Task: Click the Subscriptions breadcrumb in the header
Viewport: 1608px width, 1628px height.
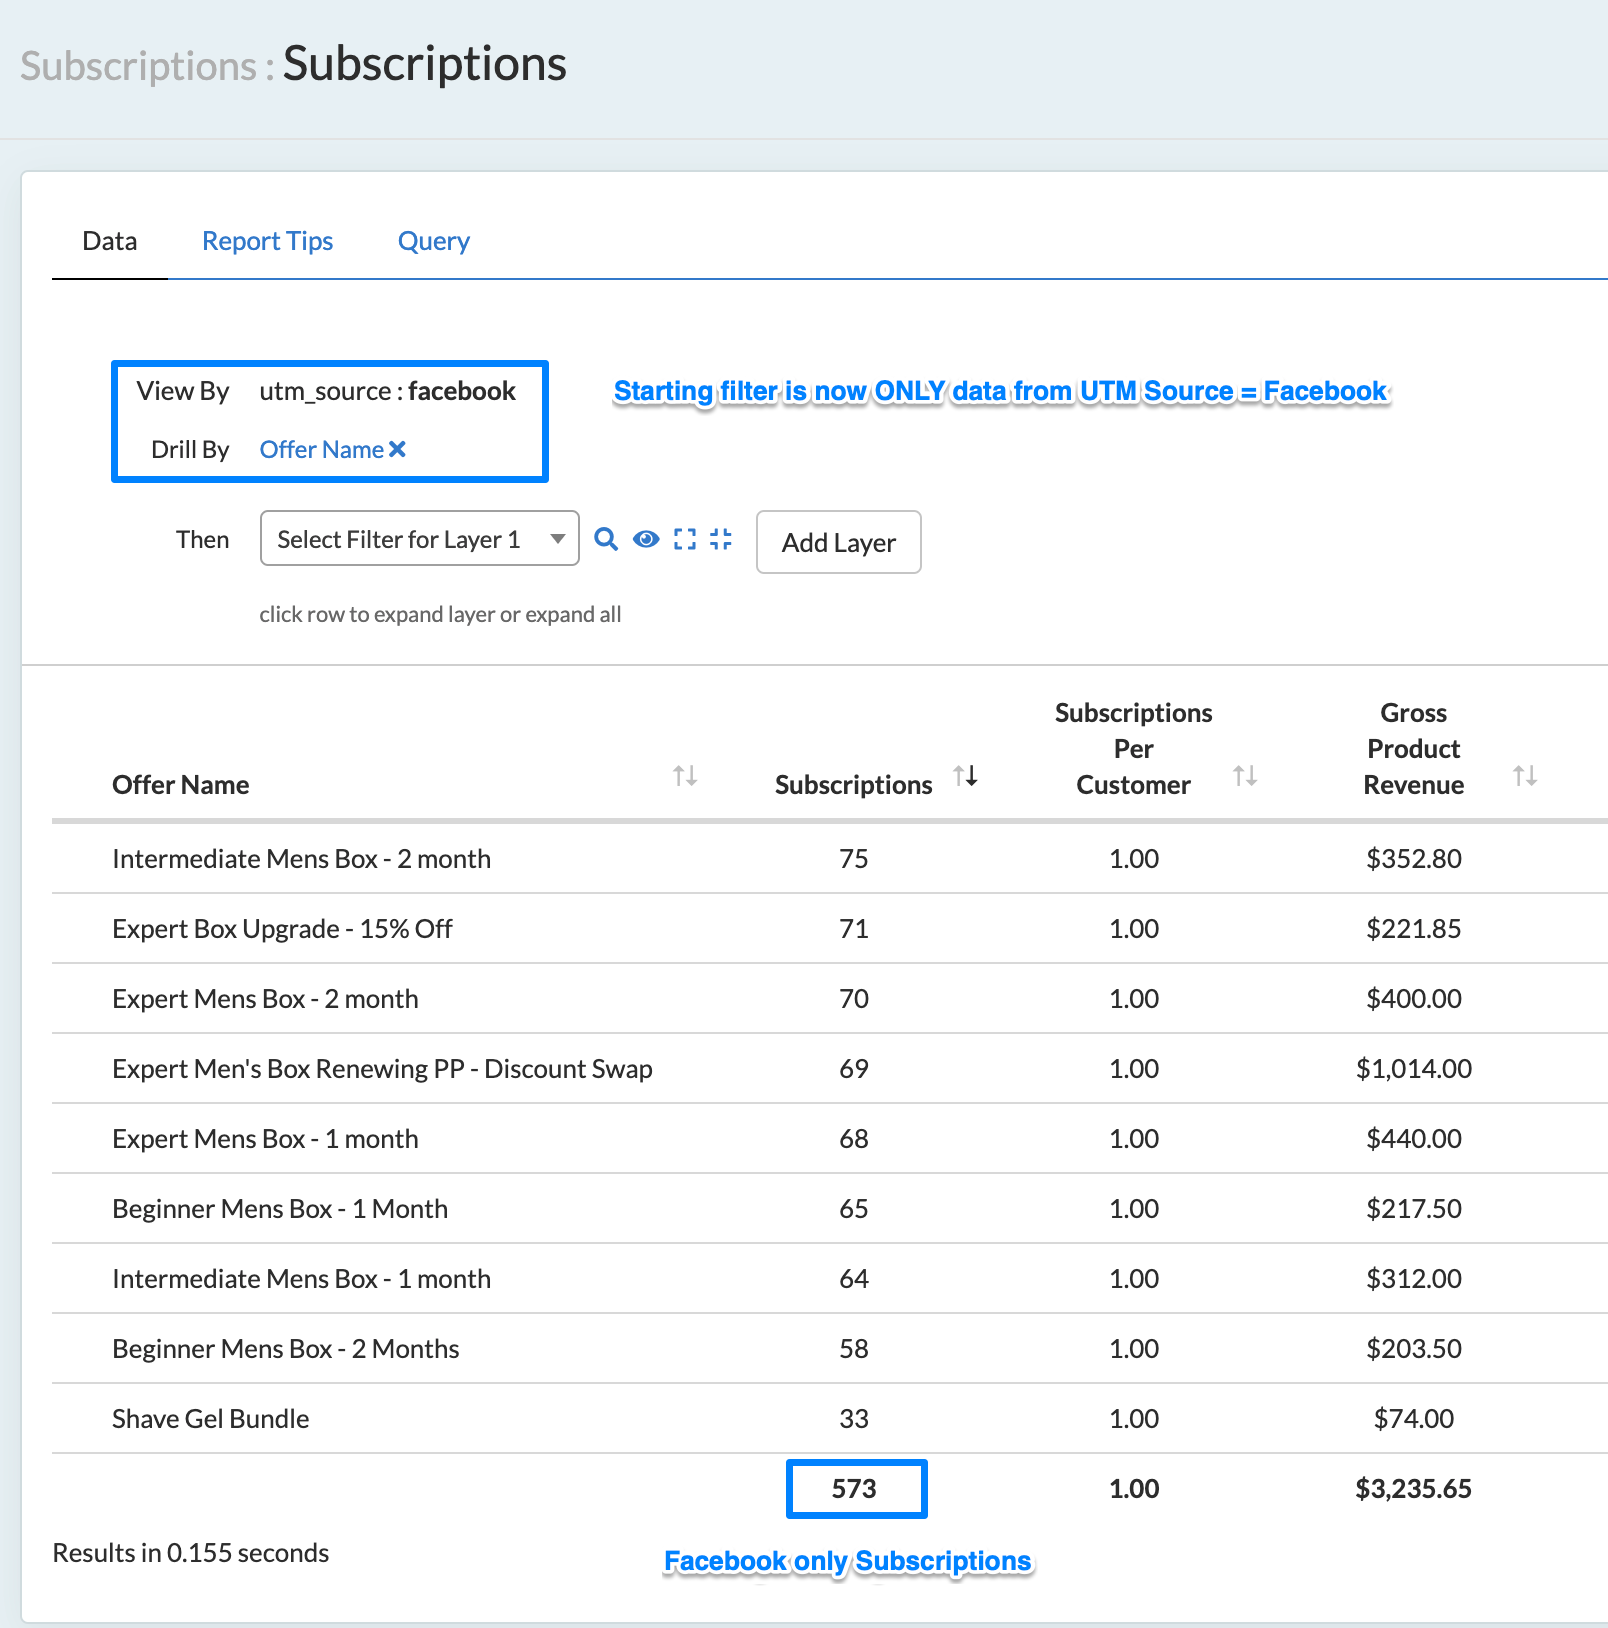Action: point(138,66)
